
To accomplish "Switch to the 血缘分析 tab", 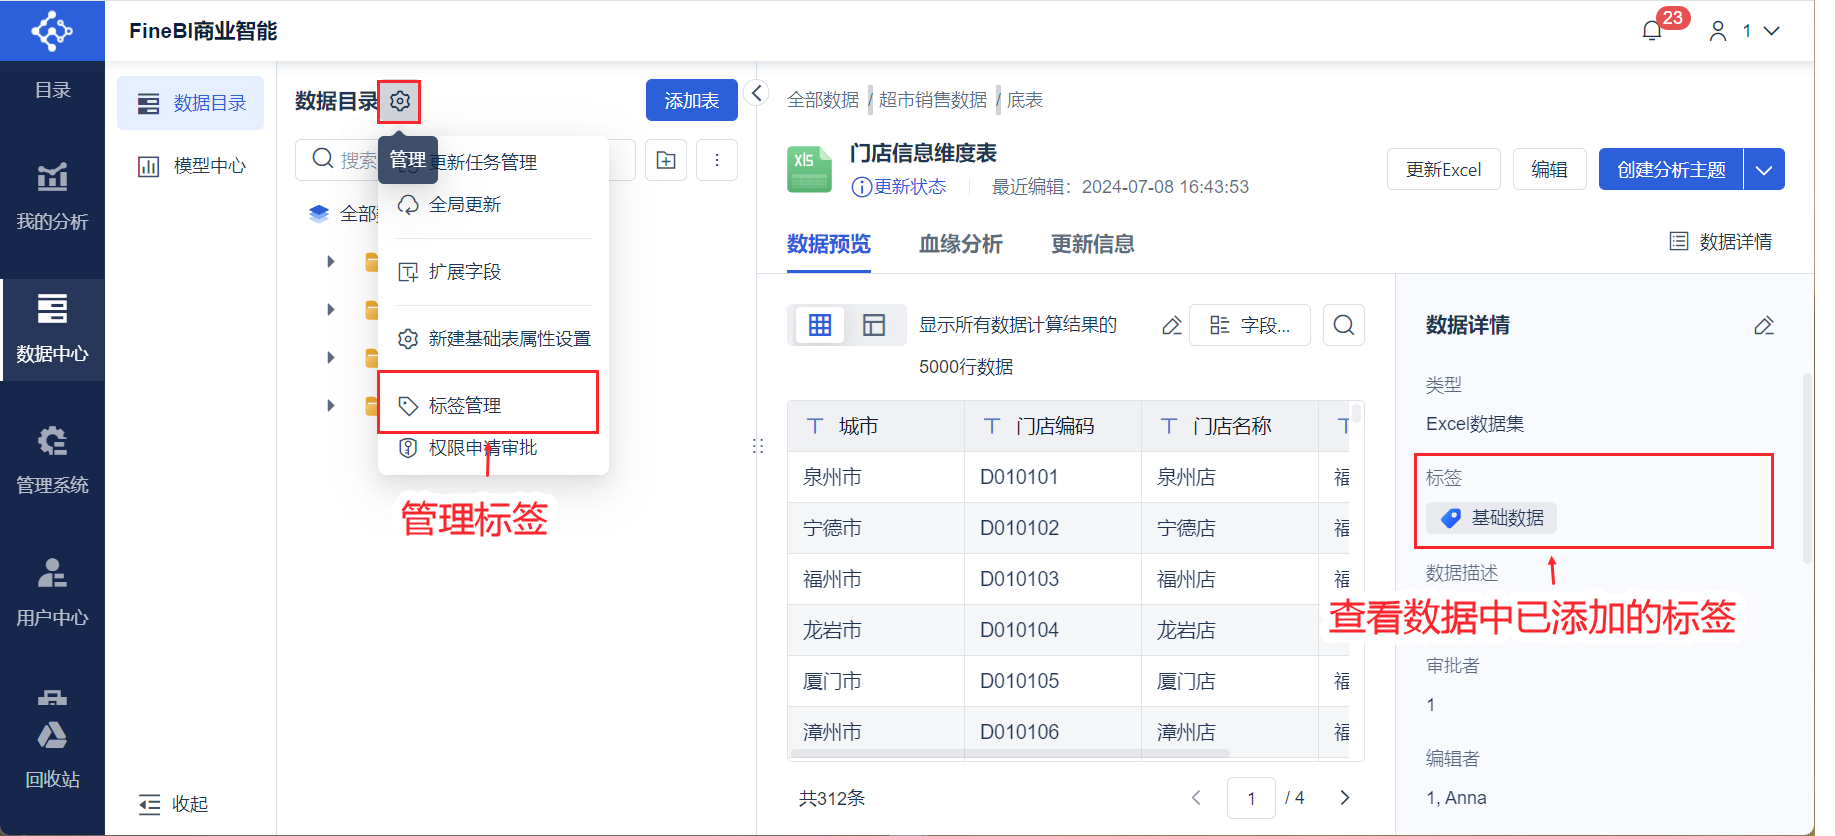I will pyautogui.click(x=961, y=244).
